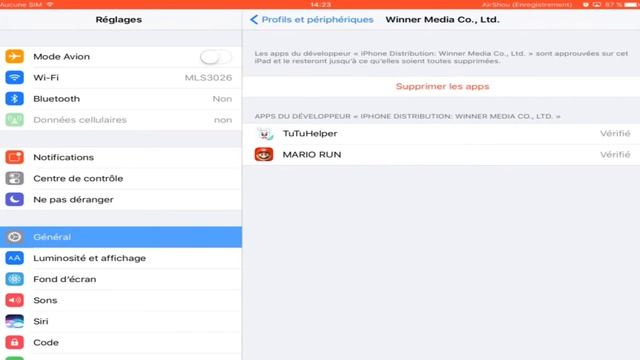
Task: Tap the TuTuHelper app icon
Action: (x=264, y=133)
